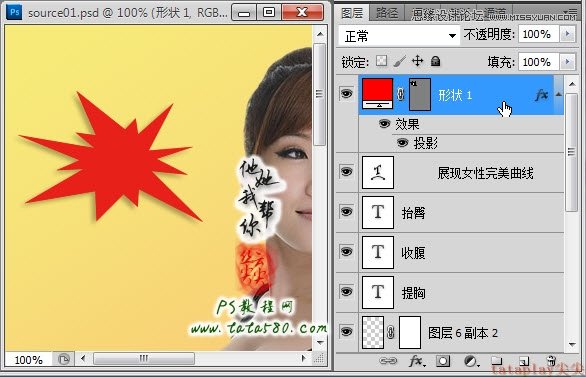Hide the 收腹 text layer
586x377 pixels.
tap(346, 251)
